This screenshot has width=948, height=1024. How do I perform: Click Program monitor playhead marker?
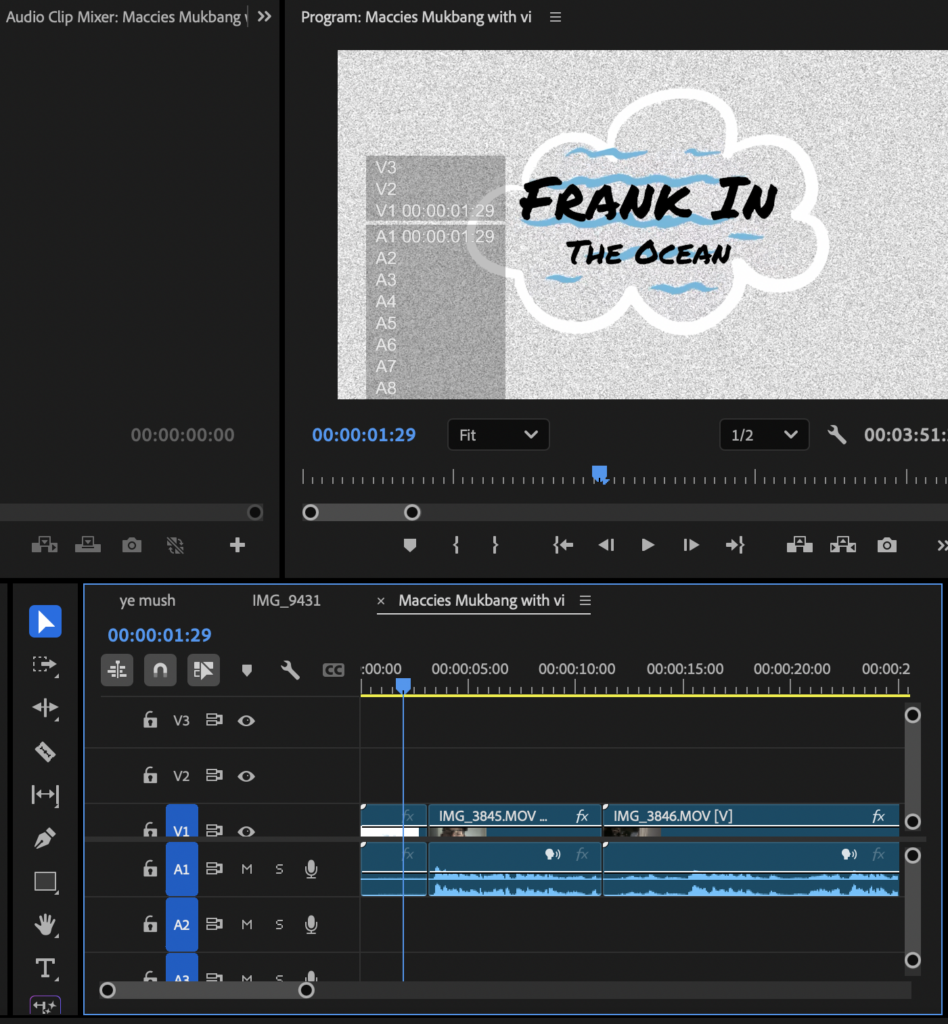[x=599, y=474]
